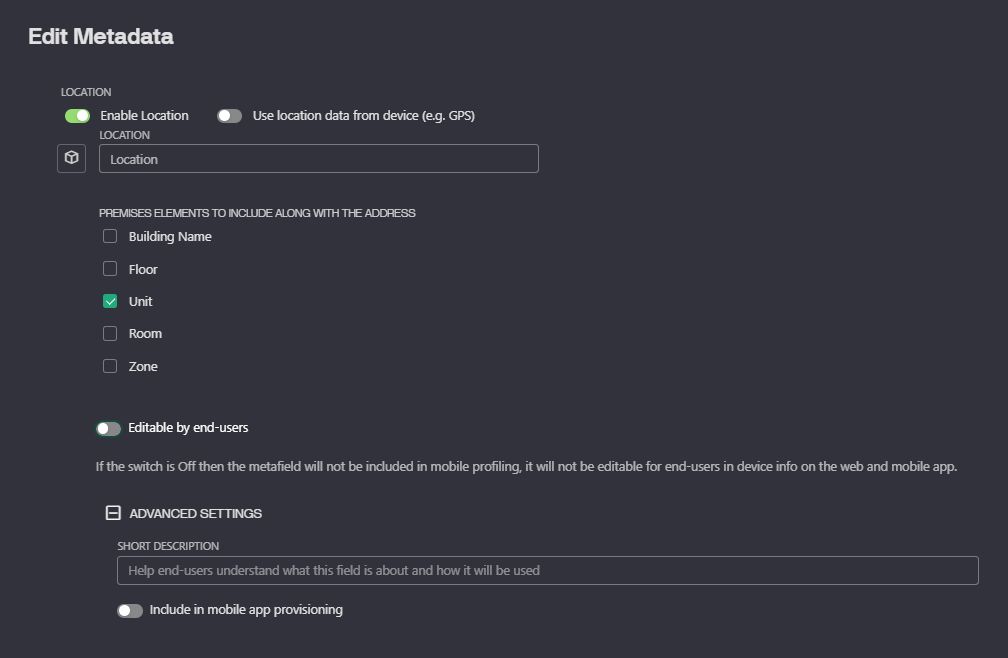Check the Zone checkbox
1008x658 pixels.
click(x=110, y=366)
